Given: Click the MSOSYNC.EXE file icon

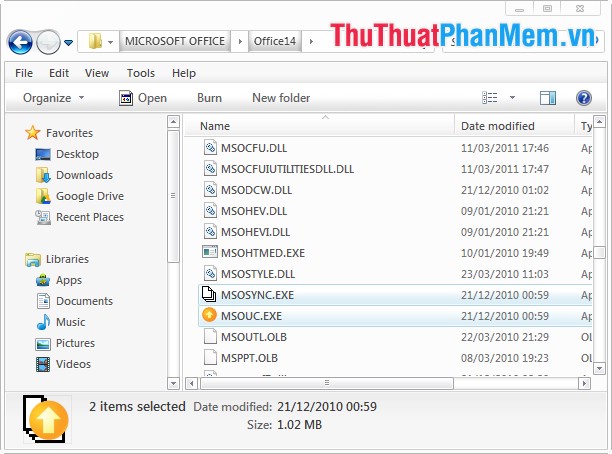Looking at the screenshot, I should point(209,294).
